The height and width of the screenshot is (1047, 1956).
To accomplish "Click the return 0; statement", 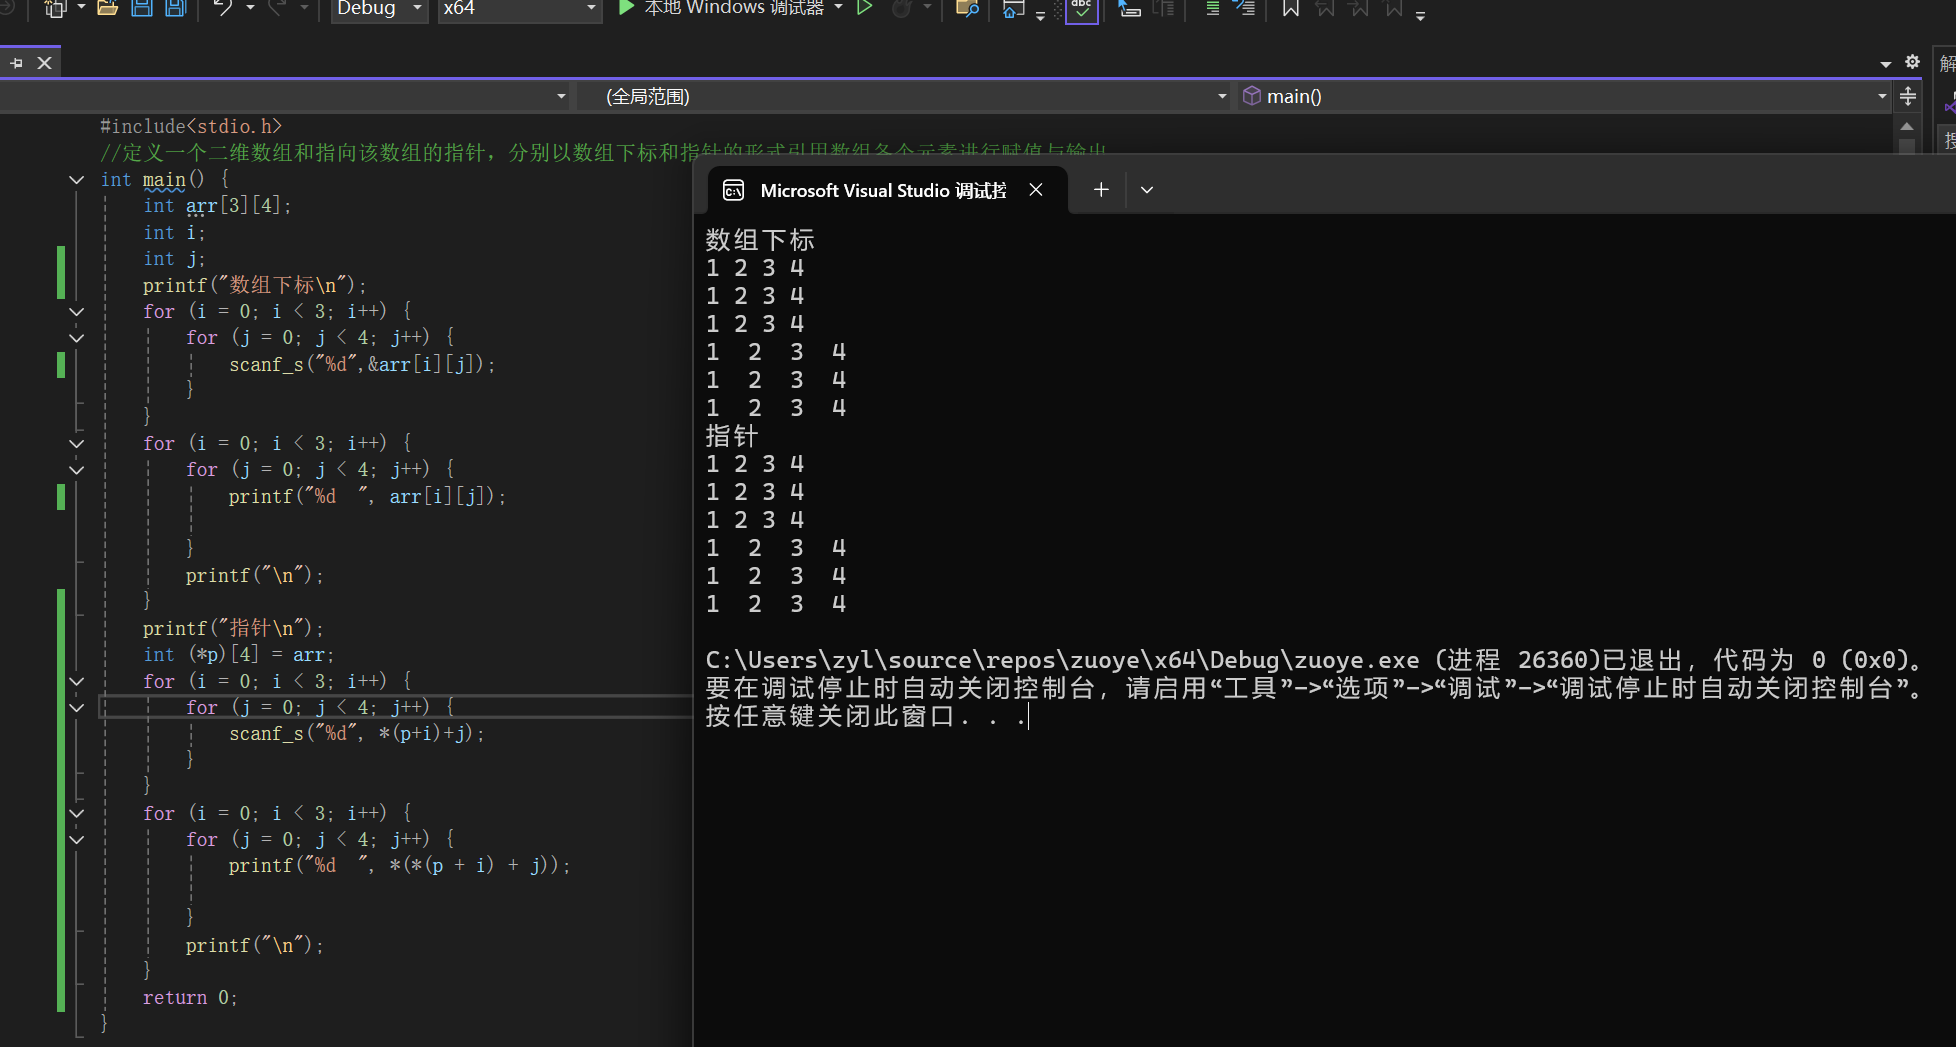I will point(190,998).
